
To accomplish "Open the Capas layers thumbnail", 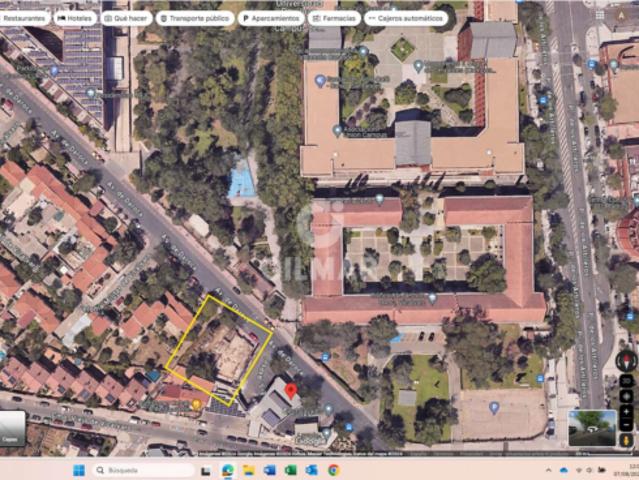I will point(11,428).
